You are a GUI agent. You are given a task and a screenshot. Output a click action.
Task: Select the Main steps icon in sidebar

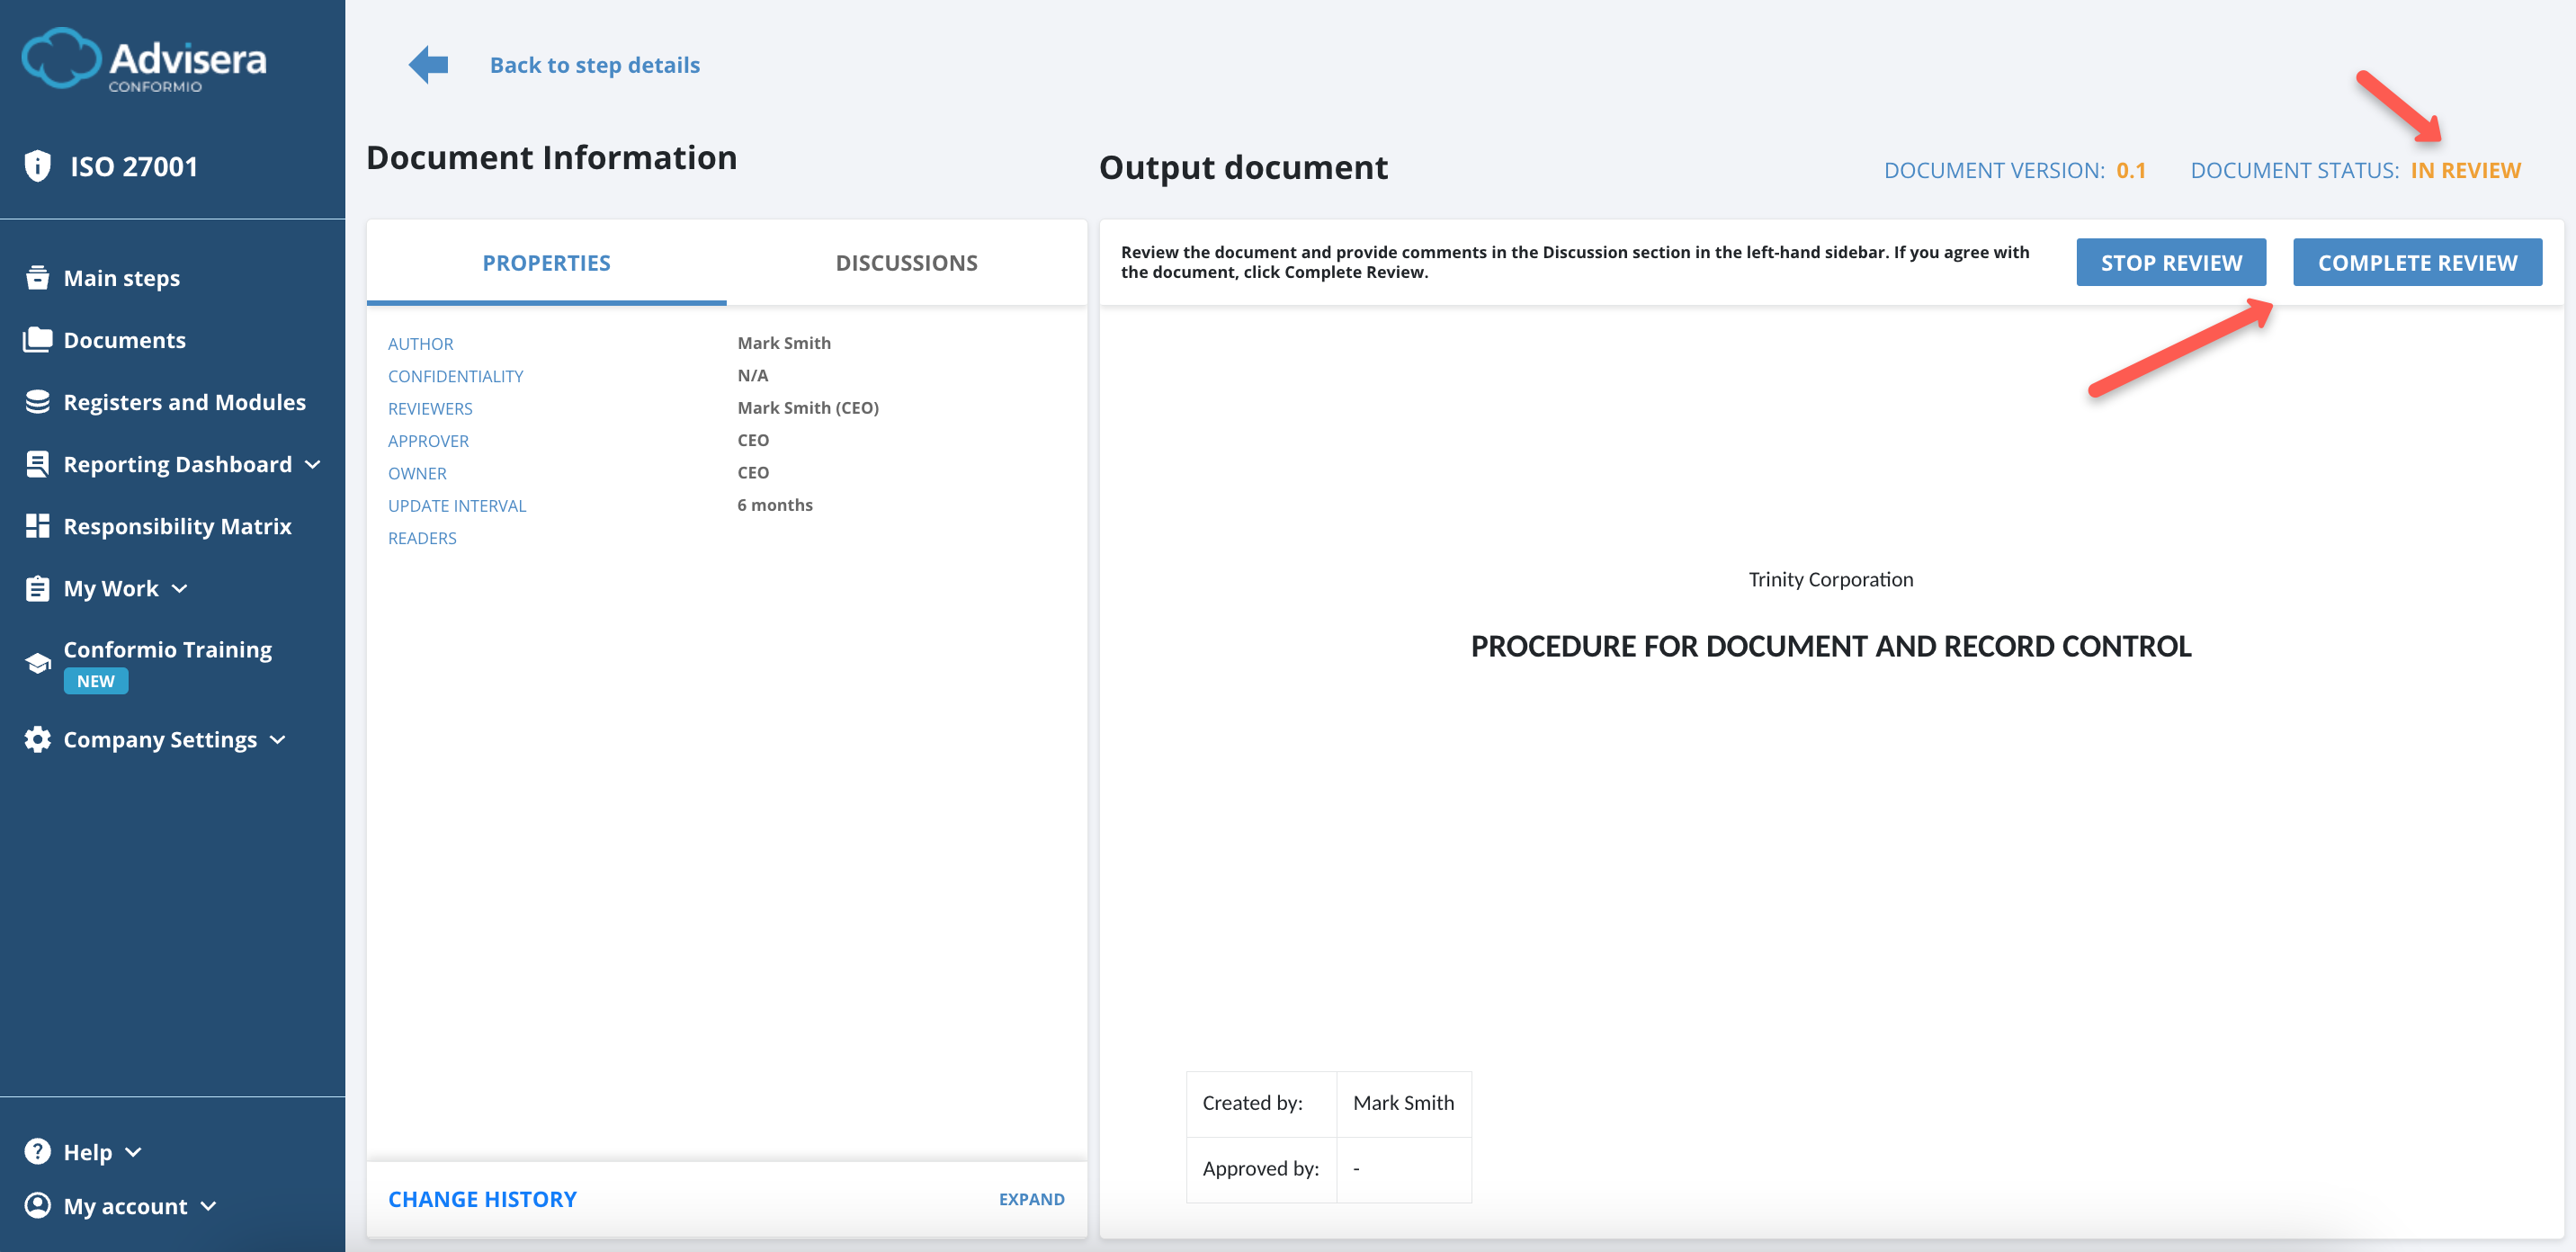click(37, 277)
